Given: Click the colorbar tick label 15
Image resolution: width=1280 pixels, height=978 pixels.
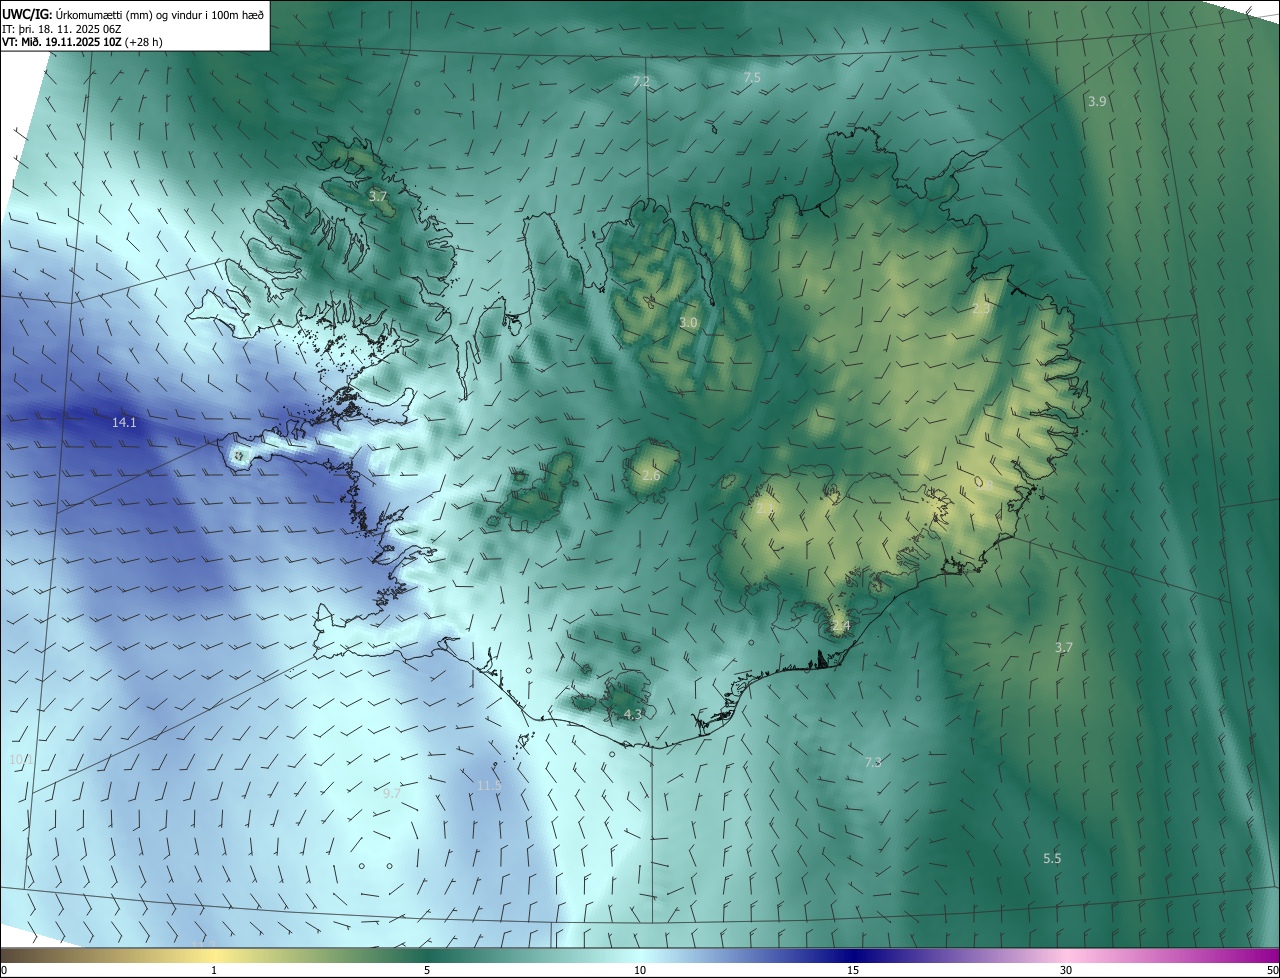Looking at the screenshot, I should coord(853,970).
